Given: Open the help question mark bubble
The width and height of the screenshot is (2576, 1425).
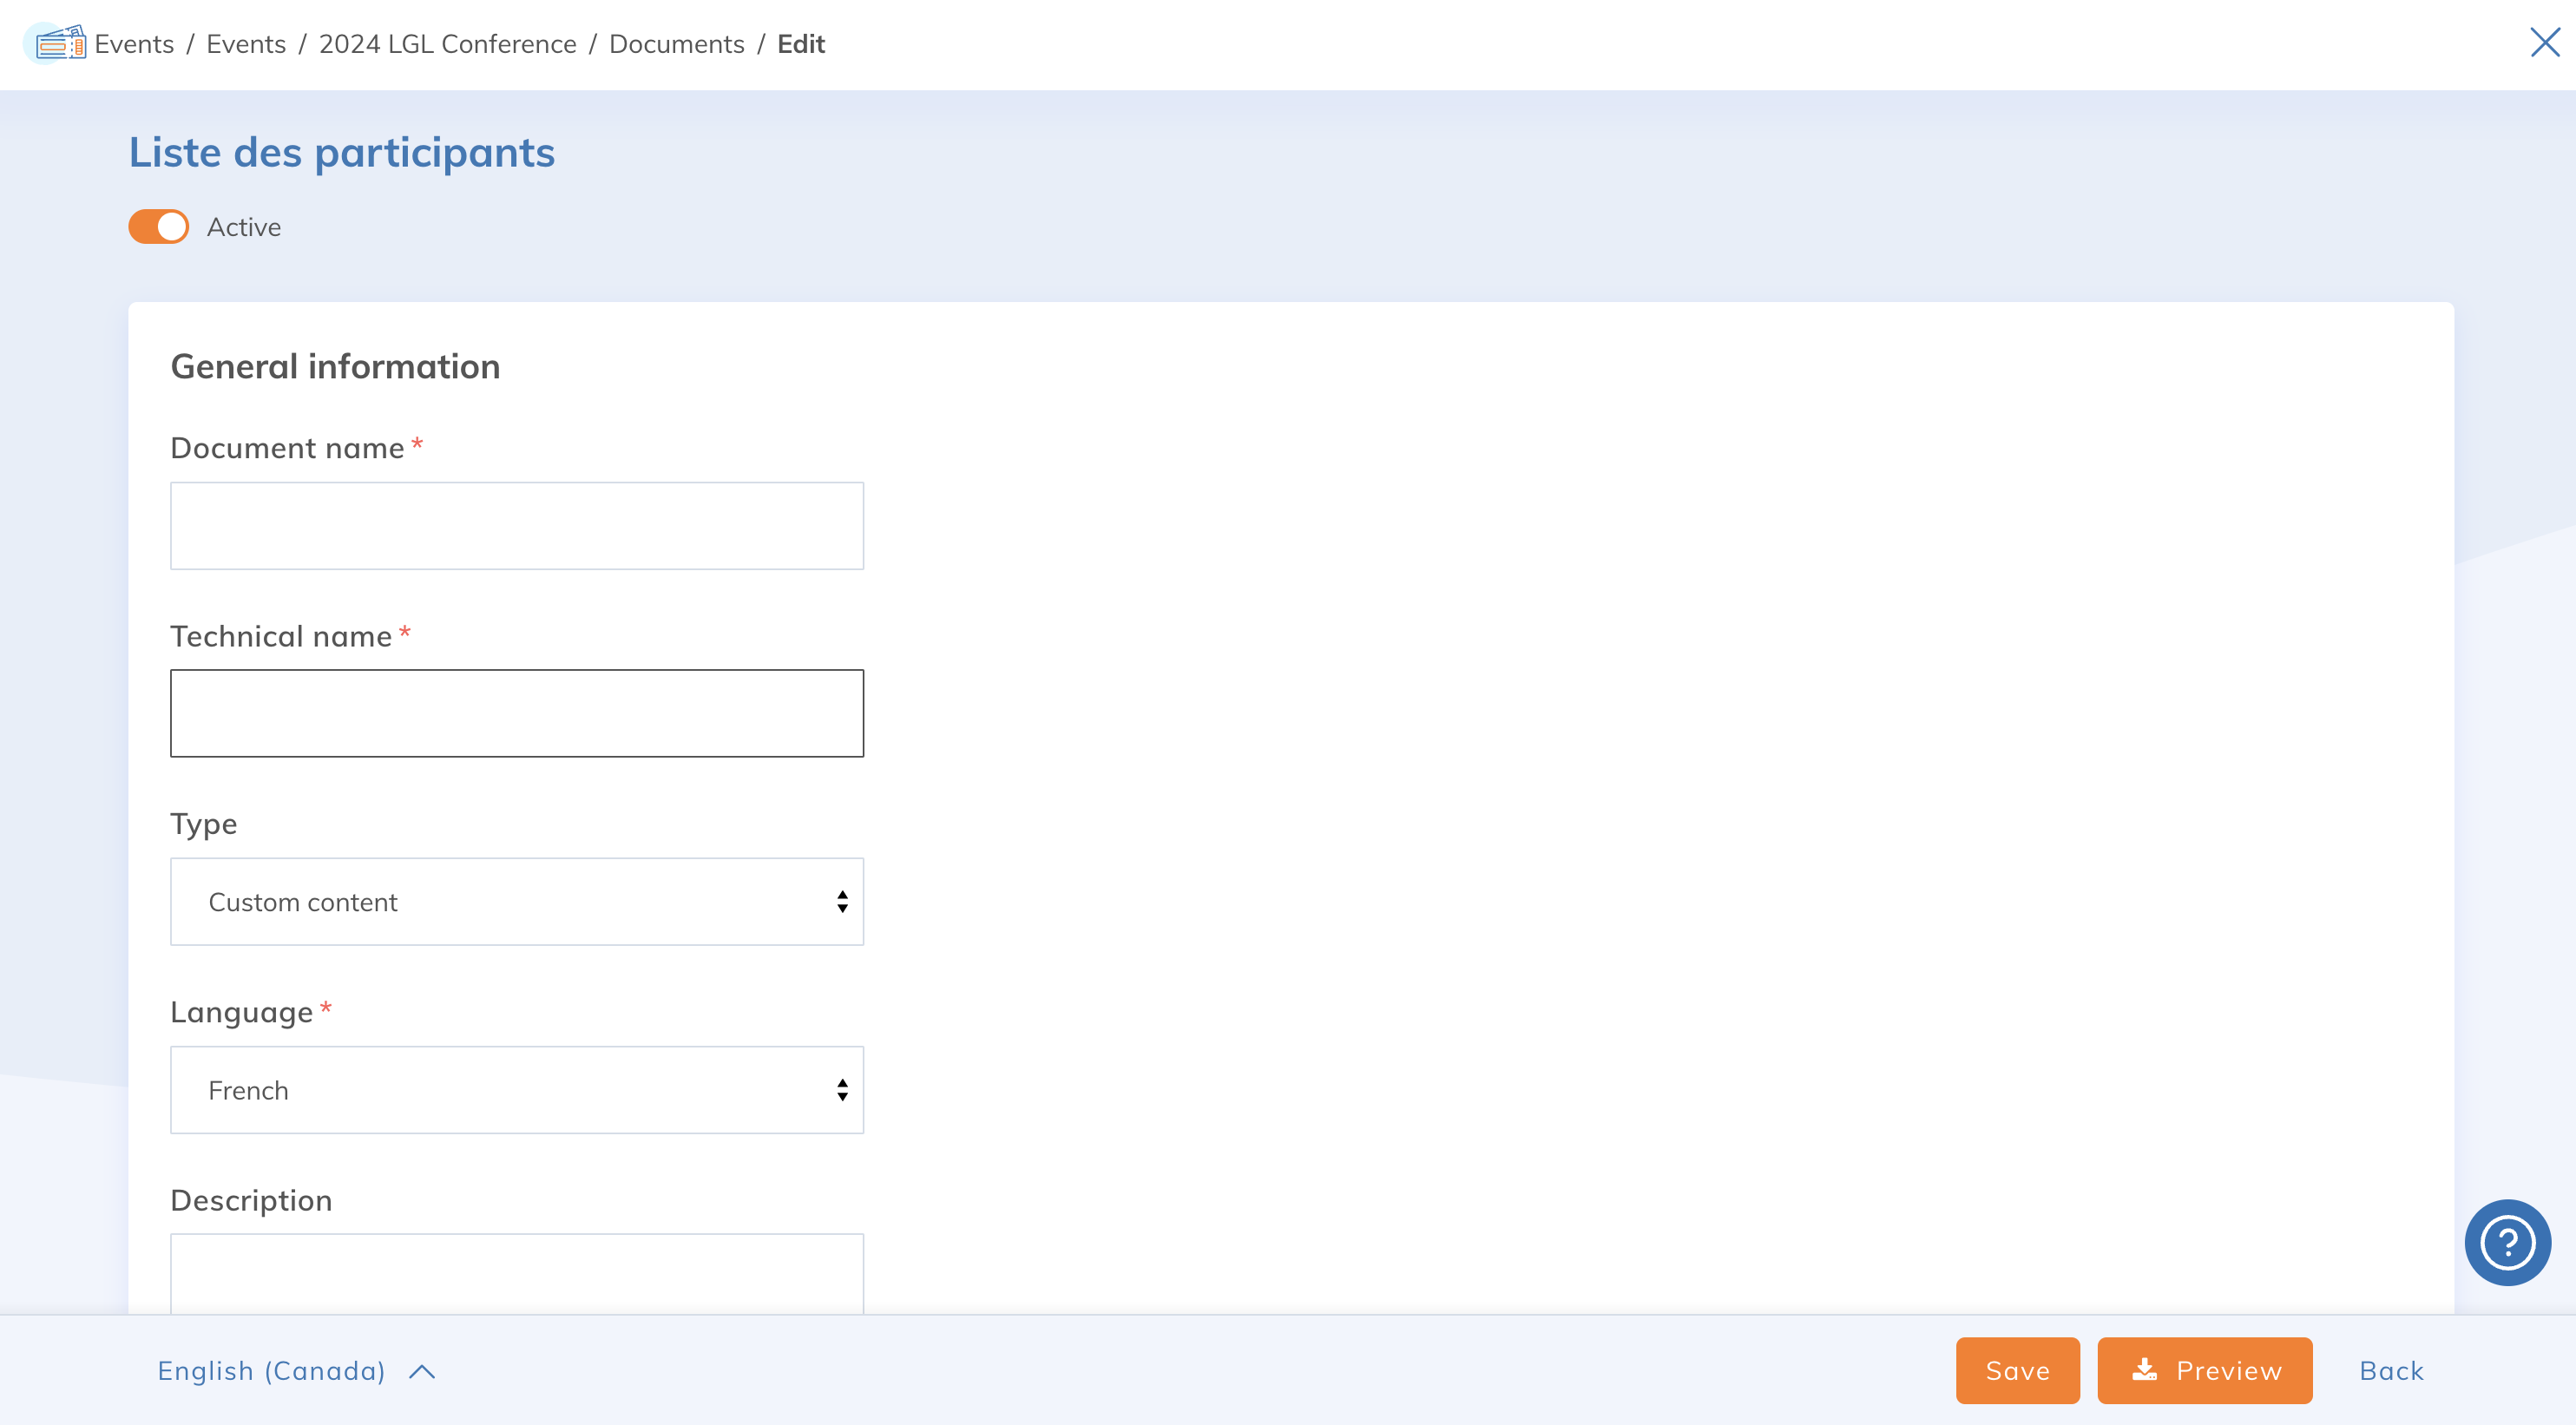Looking at the screenshot, I should [2507, 1242].
